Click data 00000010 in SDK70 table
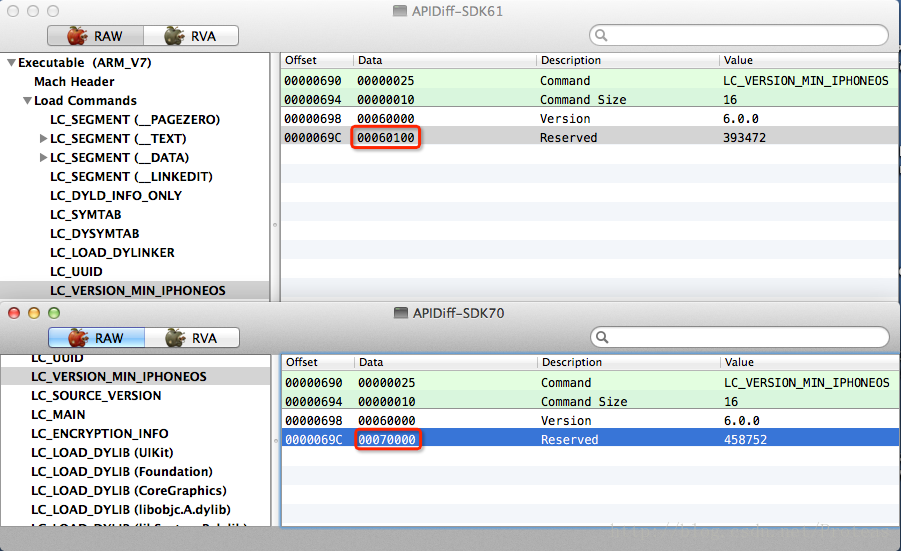Image resolution: width=901 pixels, height=551 pixels. tap(387, 402)
